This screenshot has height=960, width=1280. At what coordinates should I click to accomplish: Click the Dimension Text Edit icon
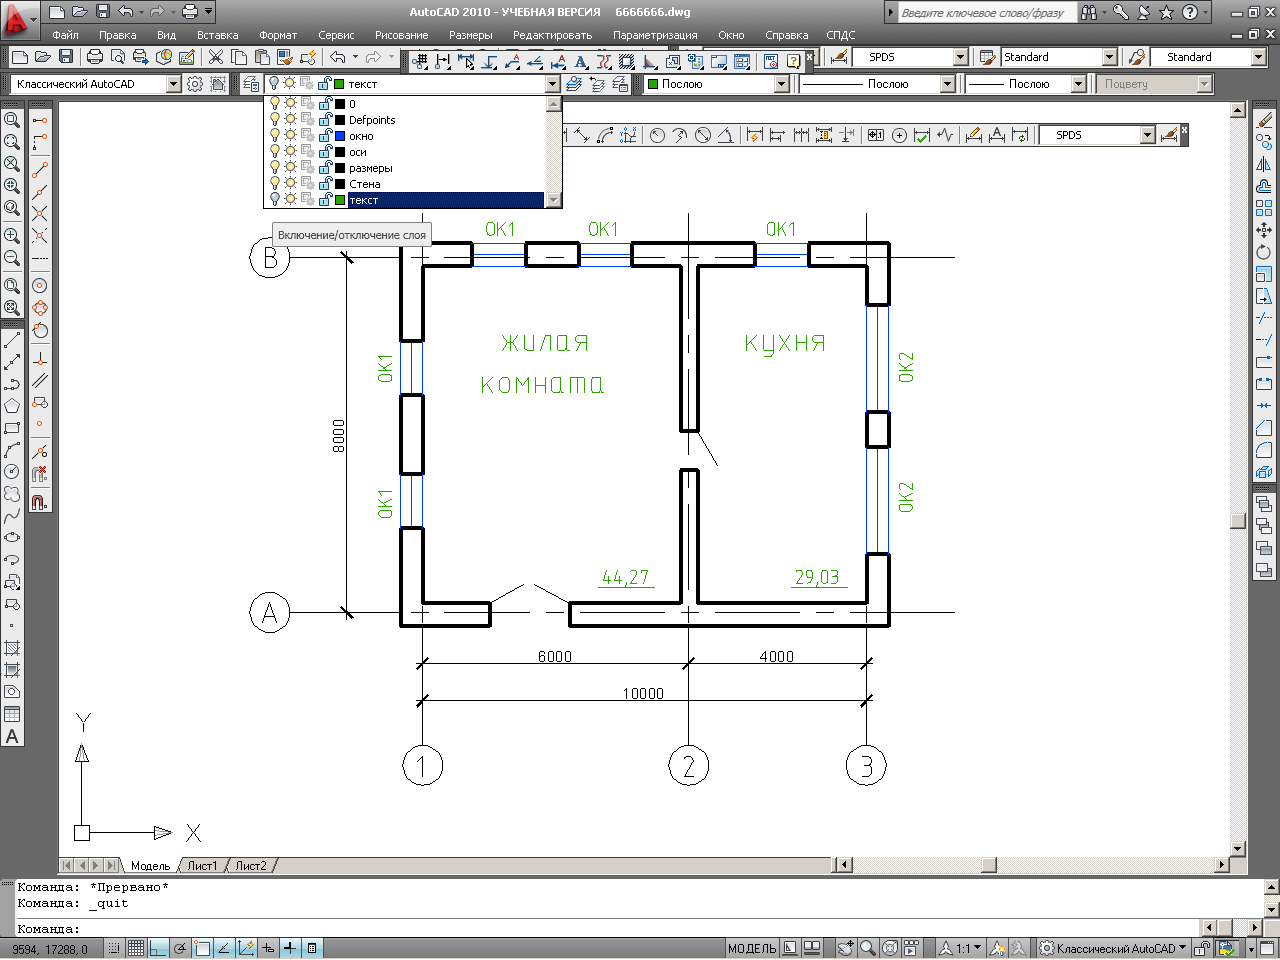point(997,135)
